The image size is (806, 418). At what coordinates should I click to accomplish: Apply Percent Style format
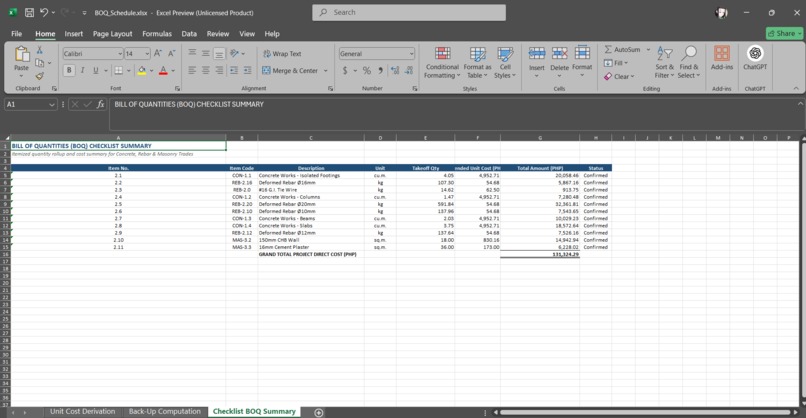(367, 70)
